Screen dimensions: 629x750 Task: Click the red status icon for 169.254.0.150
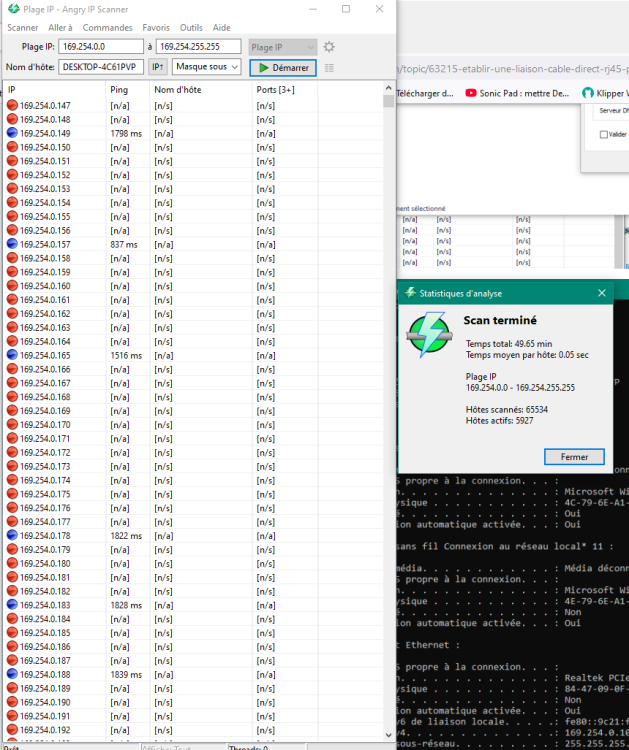click(x=12, y=147)
